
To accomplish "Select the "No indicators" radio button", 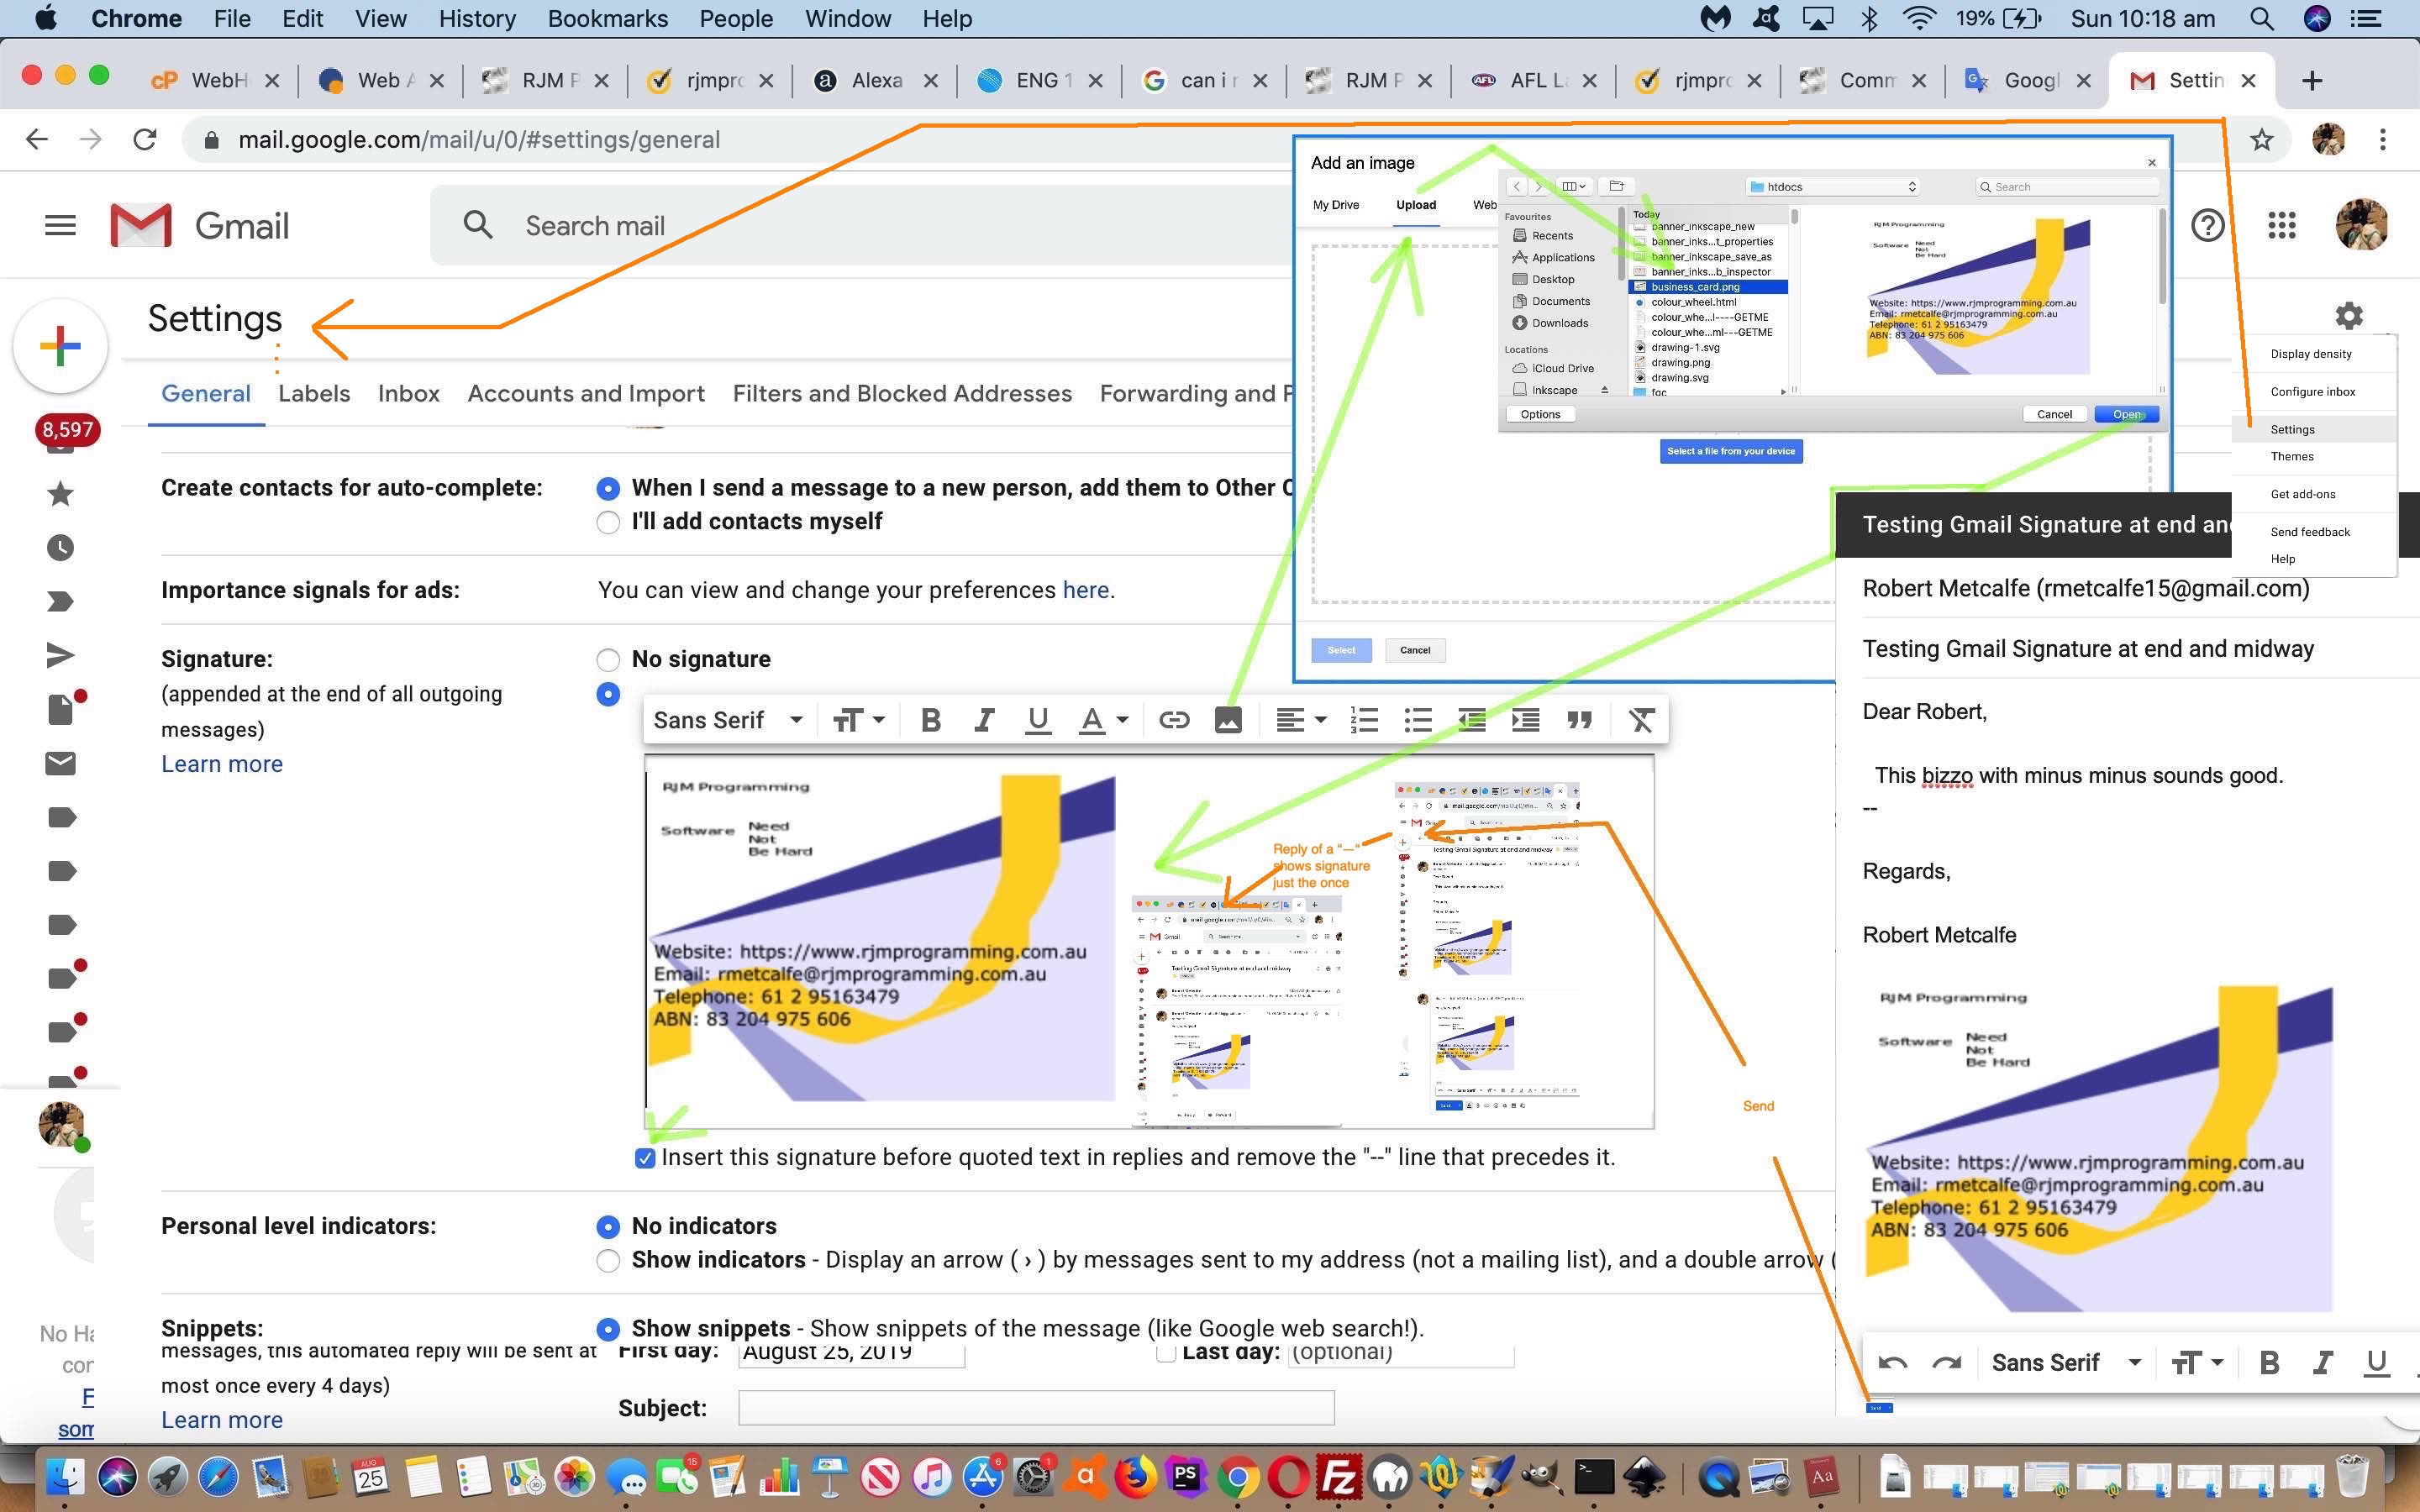I will (x=607, y=1226).
